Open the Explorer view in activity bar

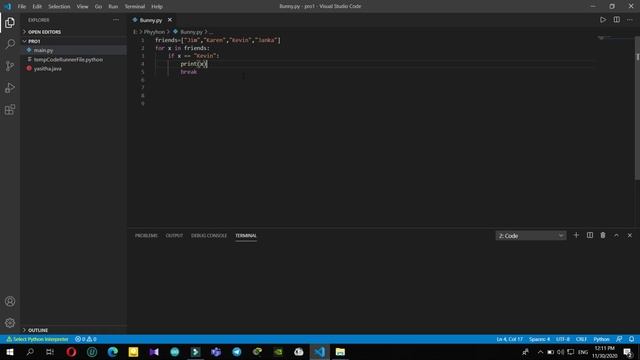click(x=10, y=22)
